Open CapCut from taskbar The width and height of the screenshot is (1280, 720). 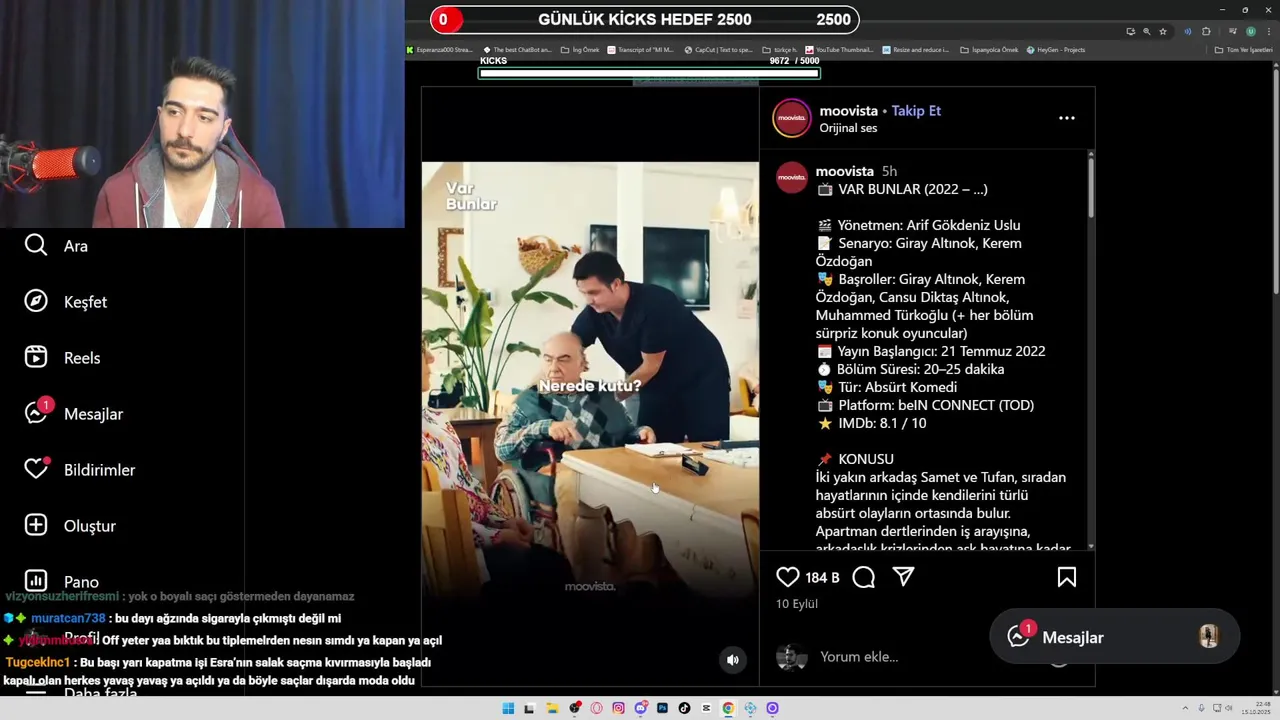pyautogui.click(x=706, y=708)
